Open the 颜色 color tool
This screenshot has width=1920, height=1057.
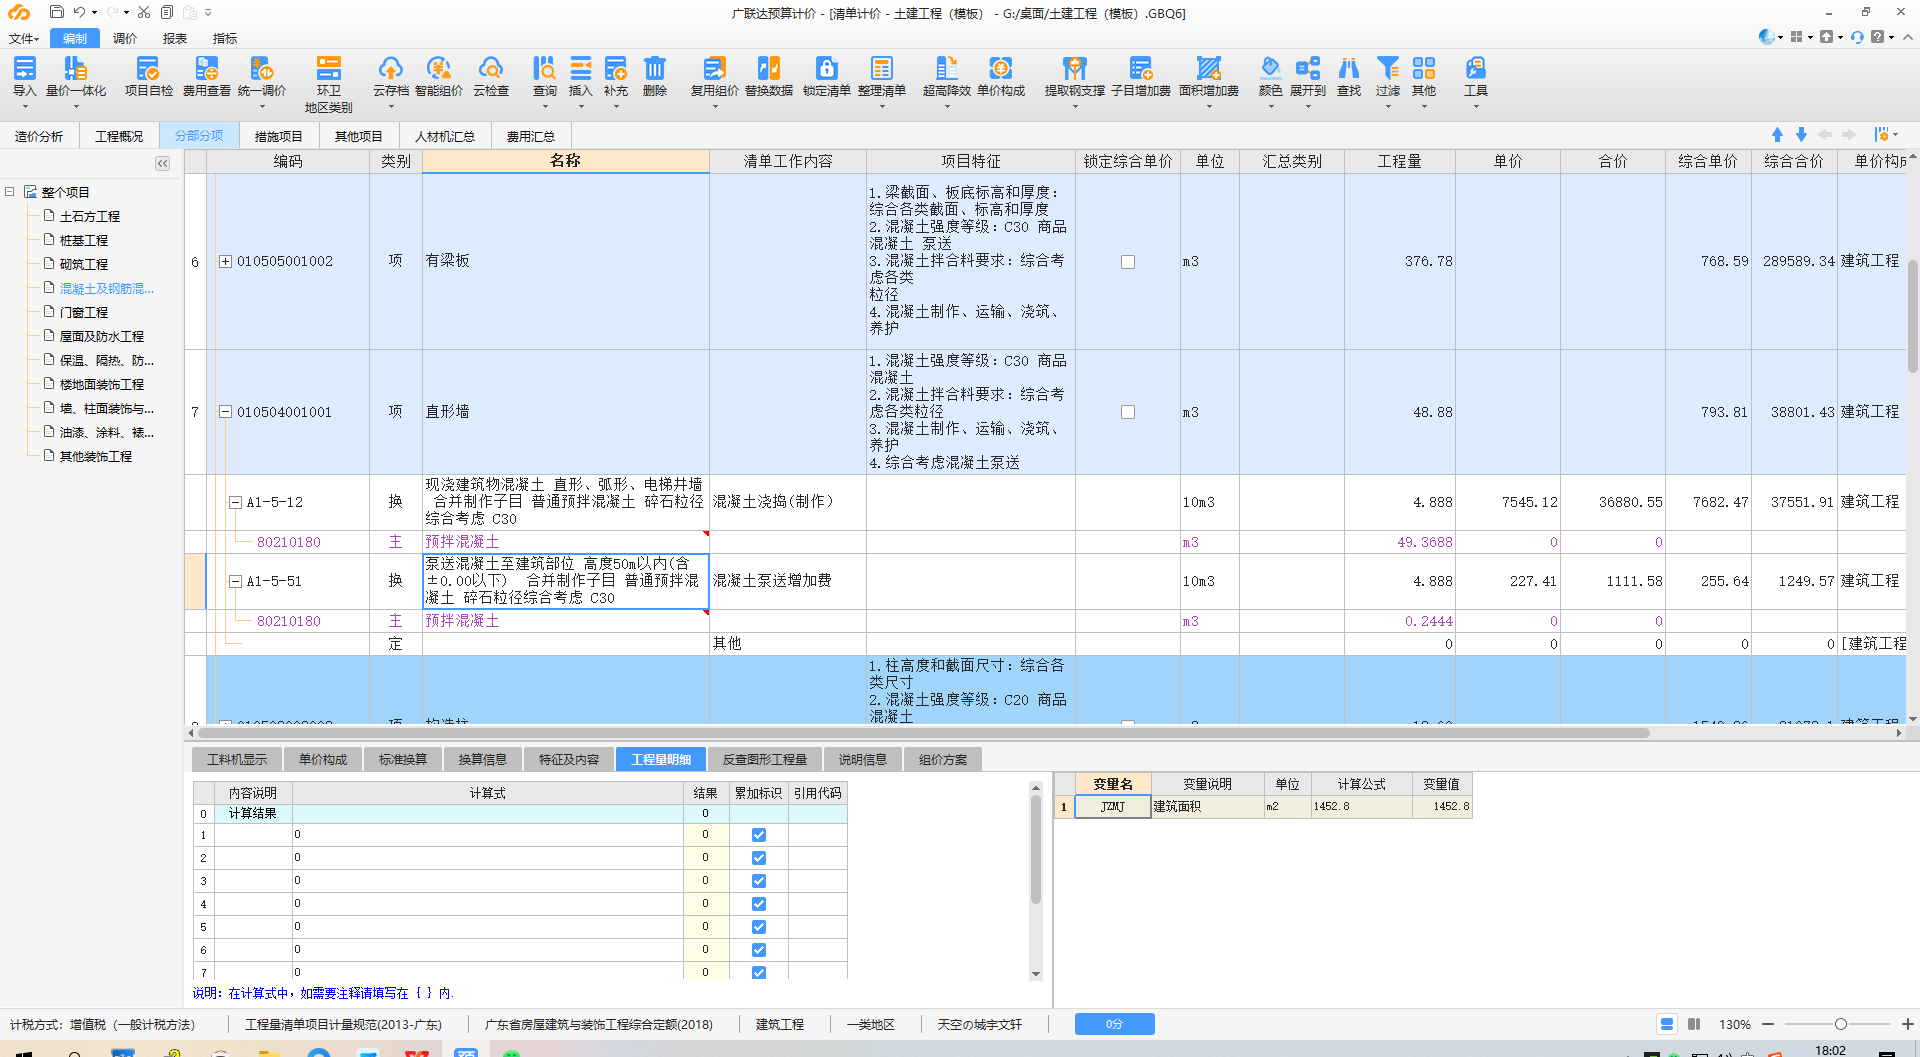coord(1270,76)
